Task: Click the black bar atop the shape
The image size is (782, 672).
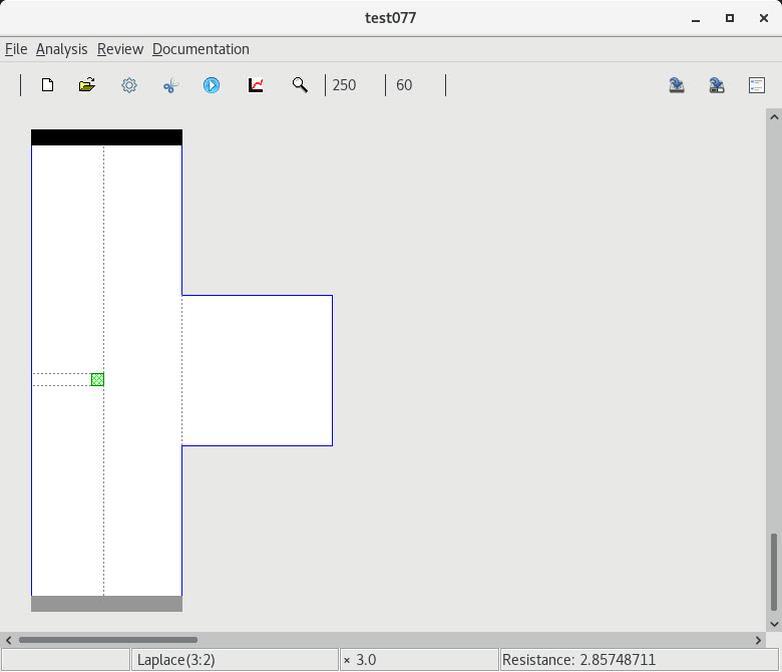Action: (x=106, y=137)
